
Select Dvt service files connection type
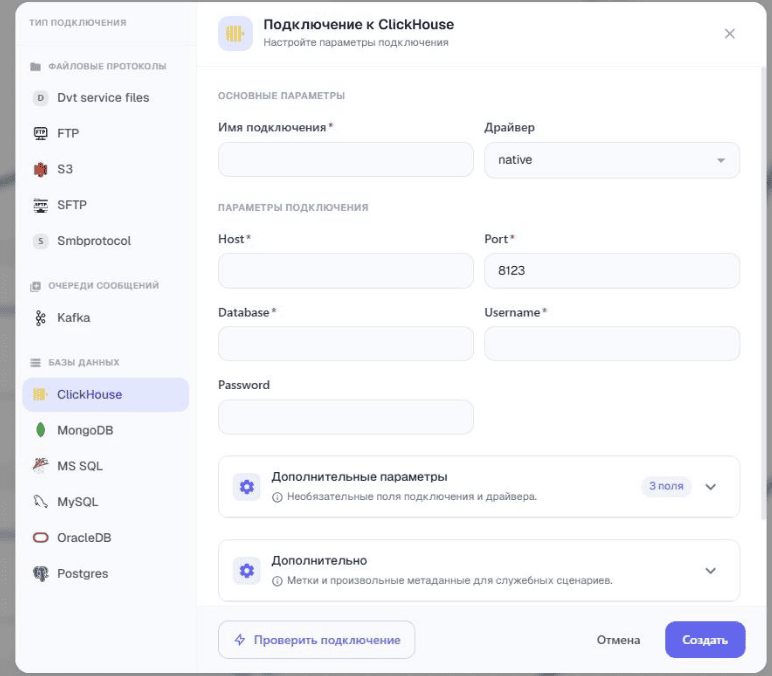105,98
